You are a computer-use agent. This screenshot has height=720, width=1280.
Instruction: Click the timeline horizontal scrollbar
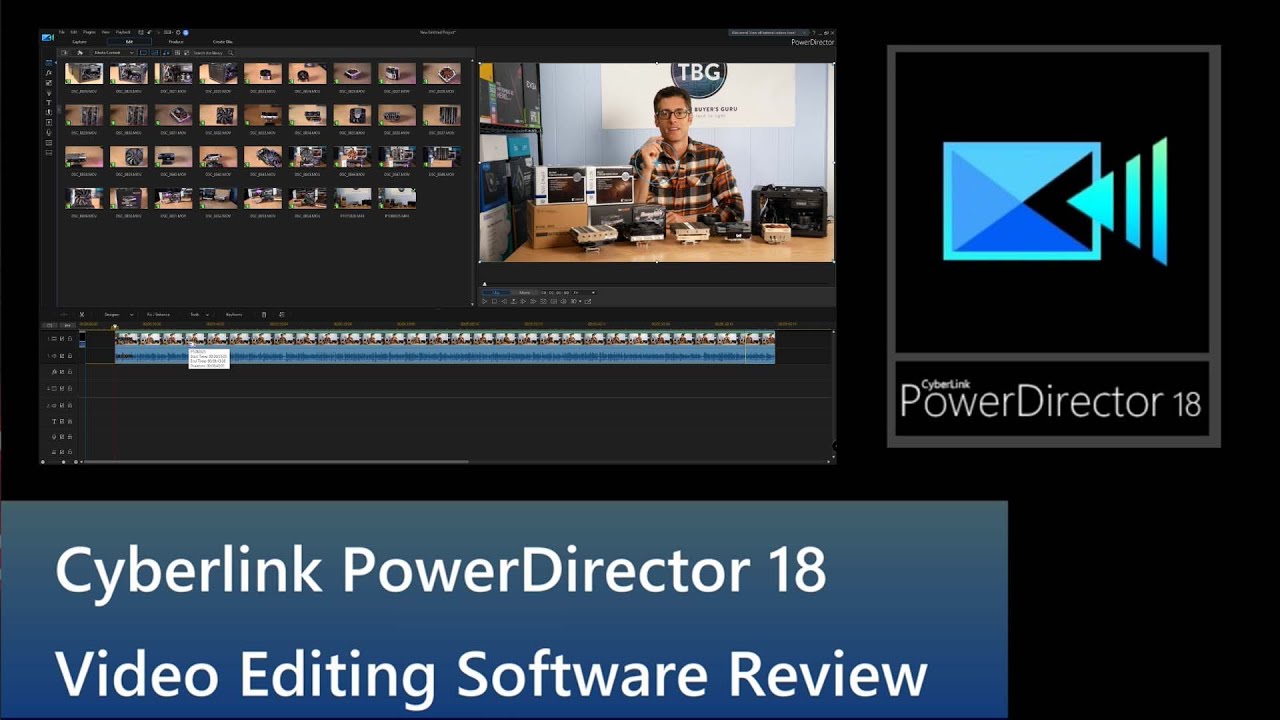tap(275, 462)
